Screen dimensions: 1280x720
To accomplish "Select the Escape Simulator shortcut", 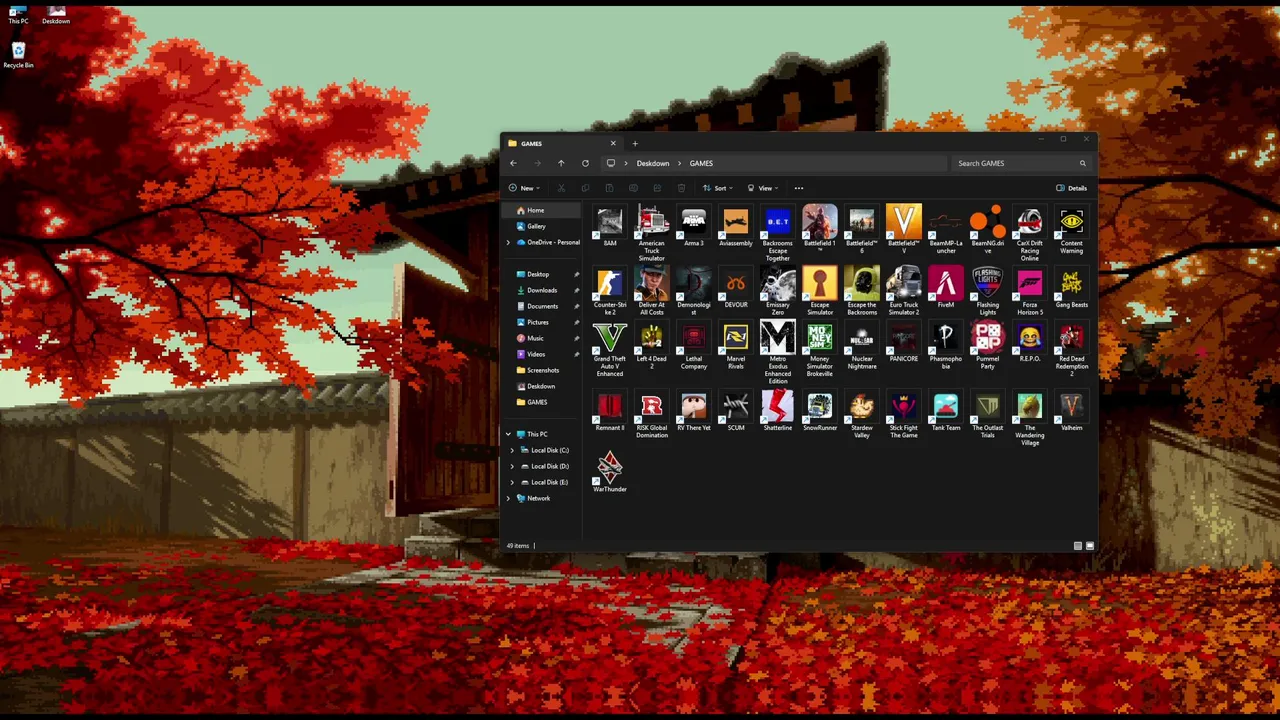I will tap(820, 291).
